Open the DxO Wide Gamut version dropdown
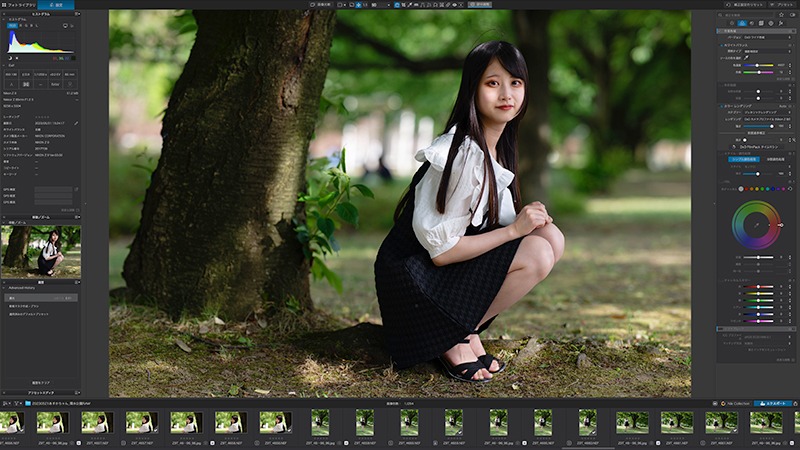This screenshot has width=800, height=450. click(x=767, y=37)
